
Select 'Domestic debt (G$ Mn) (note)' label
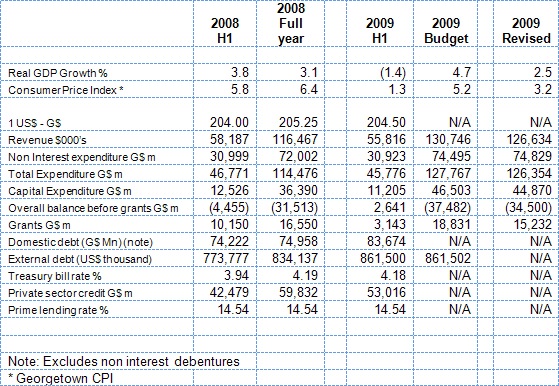[x=81, y=242]
